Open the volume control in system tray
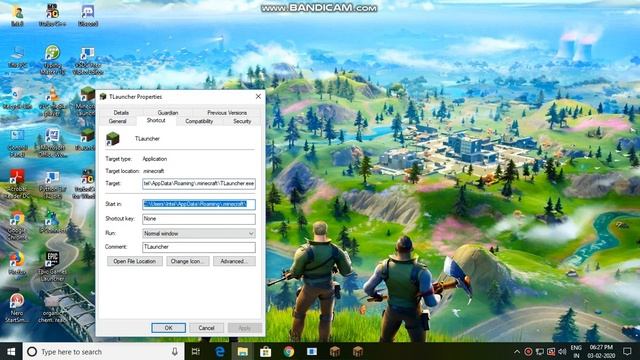The image size is (640, 360). coord(562,351)
